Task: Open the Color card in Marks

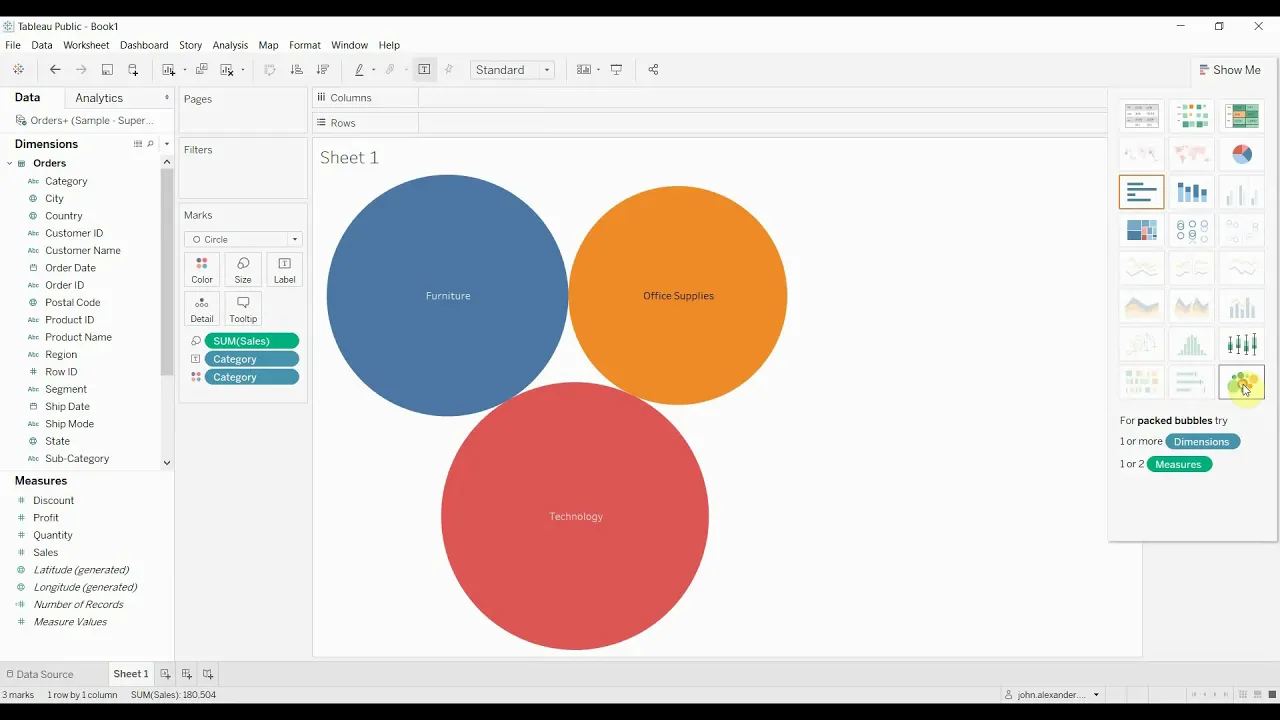Action: [202, 270]
